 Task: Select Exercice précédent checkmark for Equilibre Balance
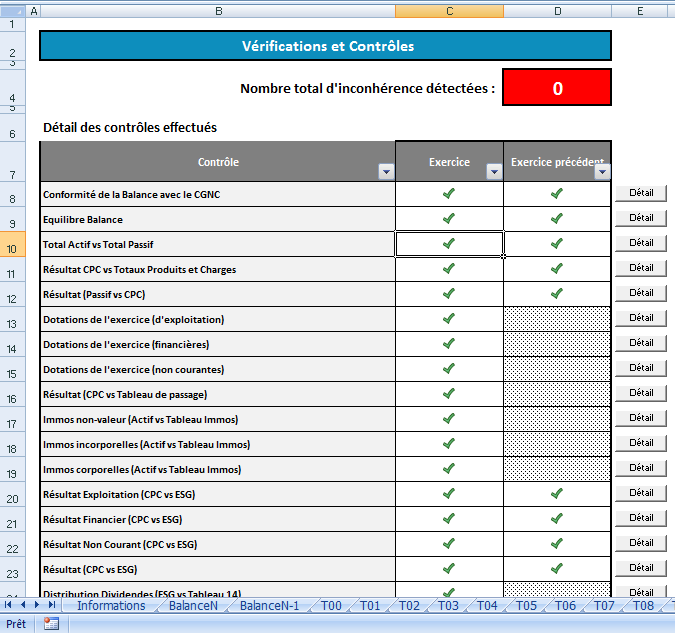pyautogui.click(x=557, y=219)
